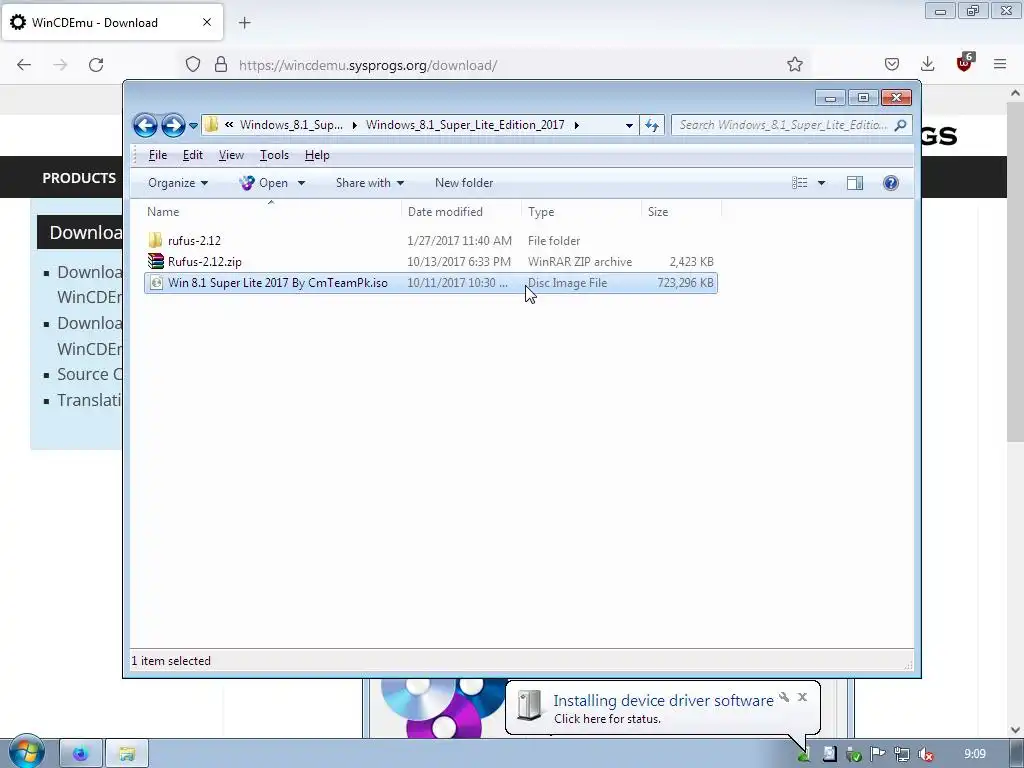
Task: Click the tracking protection shield icon
Action: coord(193,65)
